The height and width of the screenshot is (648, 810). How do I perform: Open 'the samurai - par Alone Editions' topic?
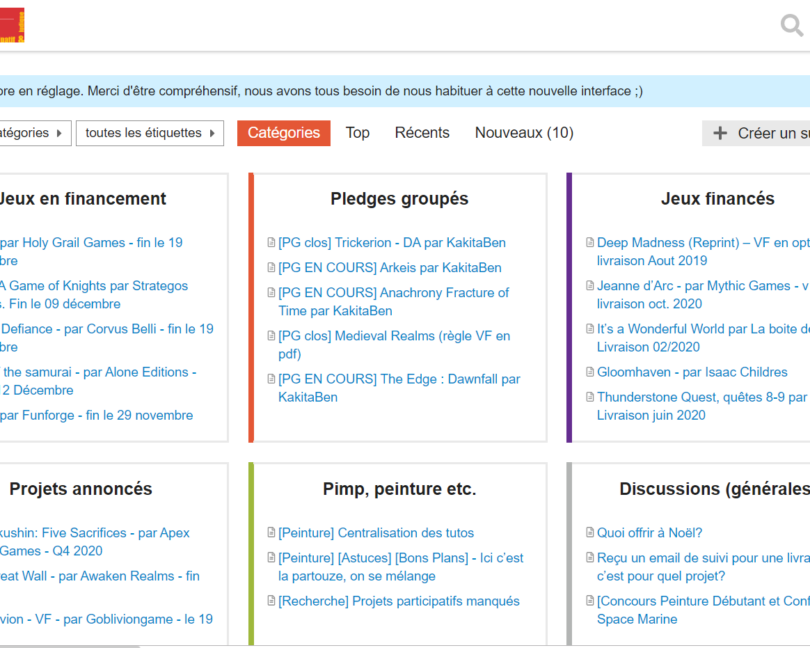click(98, 381)
